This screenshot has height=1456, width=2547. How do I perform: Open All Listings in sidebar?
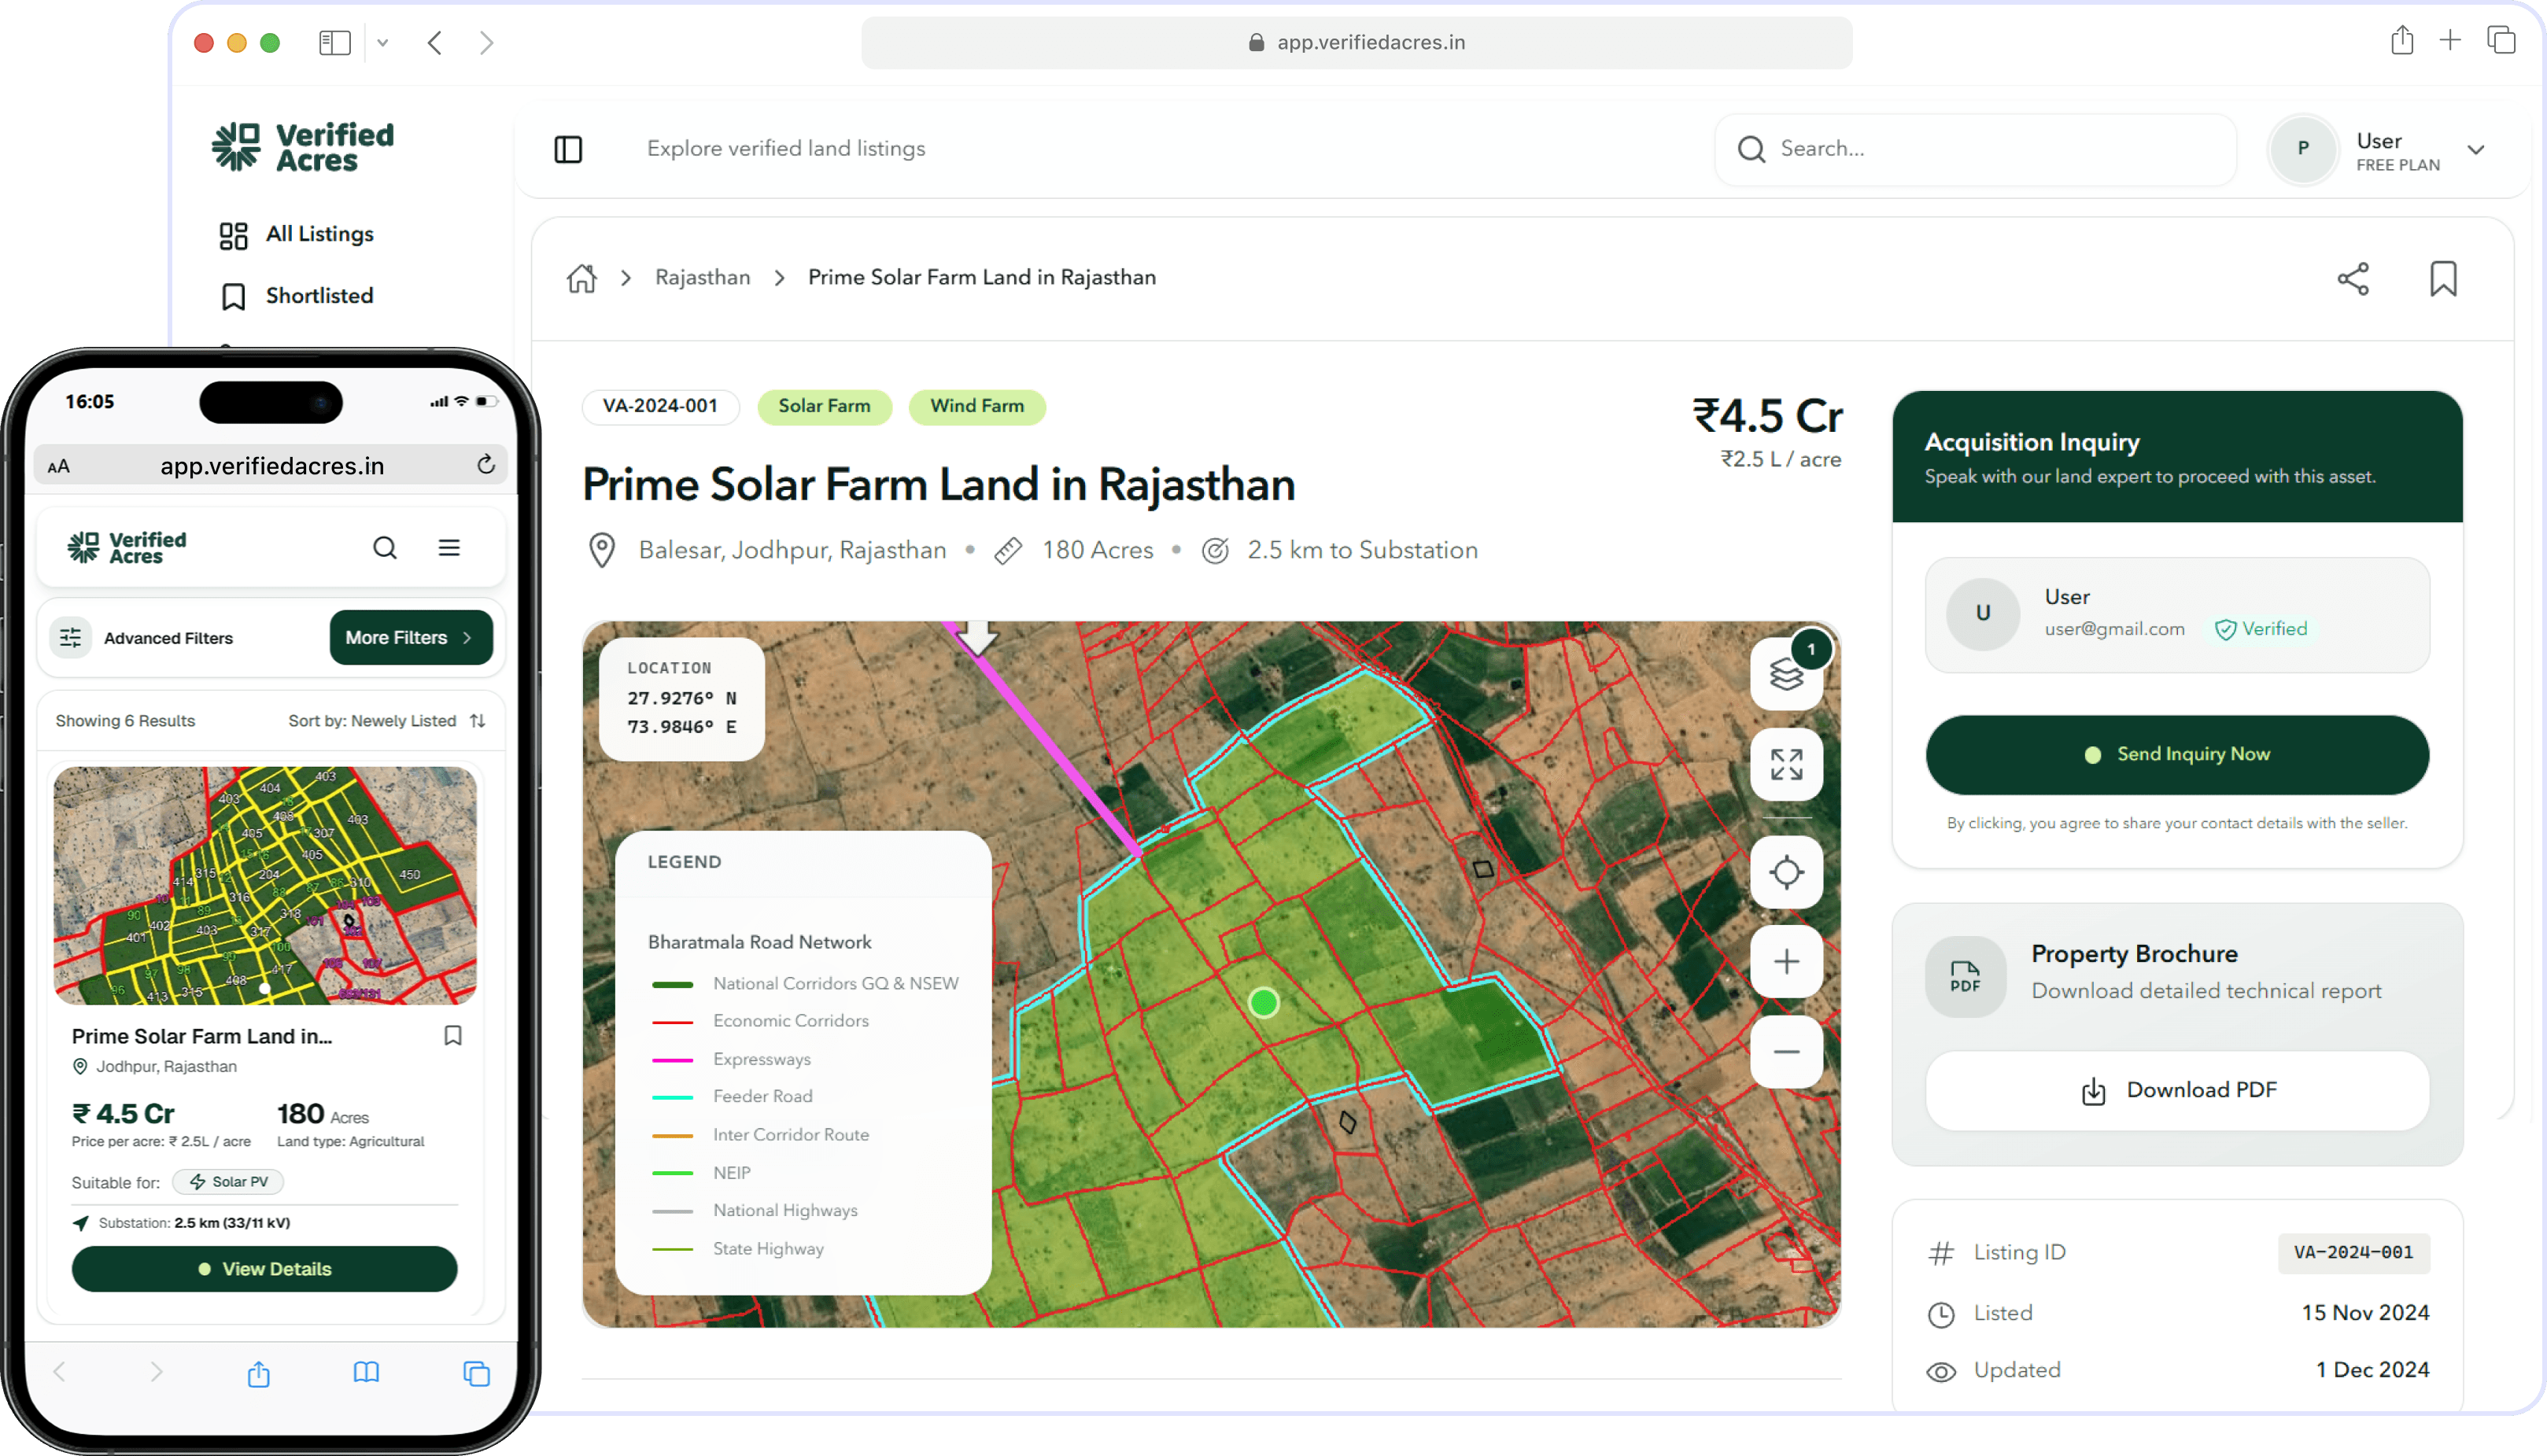point(319,234)
